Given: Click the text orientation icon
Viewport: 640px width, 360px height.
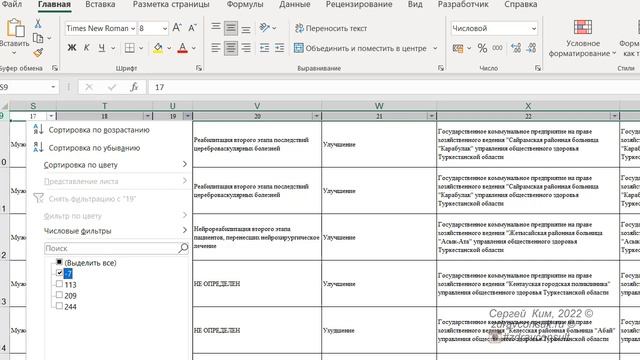Looking at the screenshot, I should click(x=265, y=28).
